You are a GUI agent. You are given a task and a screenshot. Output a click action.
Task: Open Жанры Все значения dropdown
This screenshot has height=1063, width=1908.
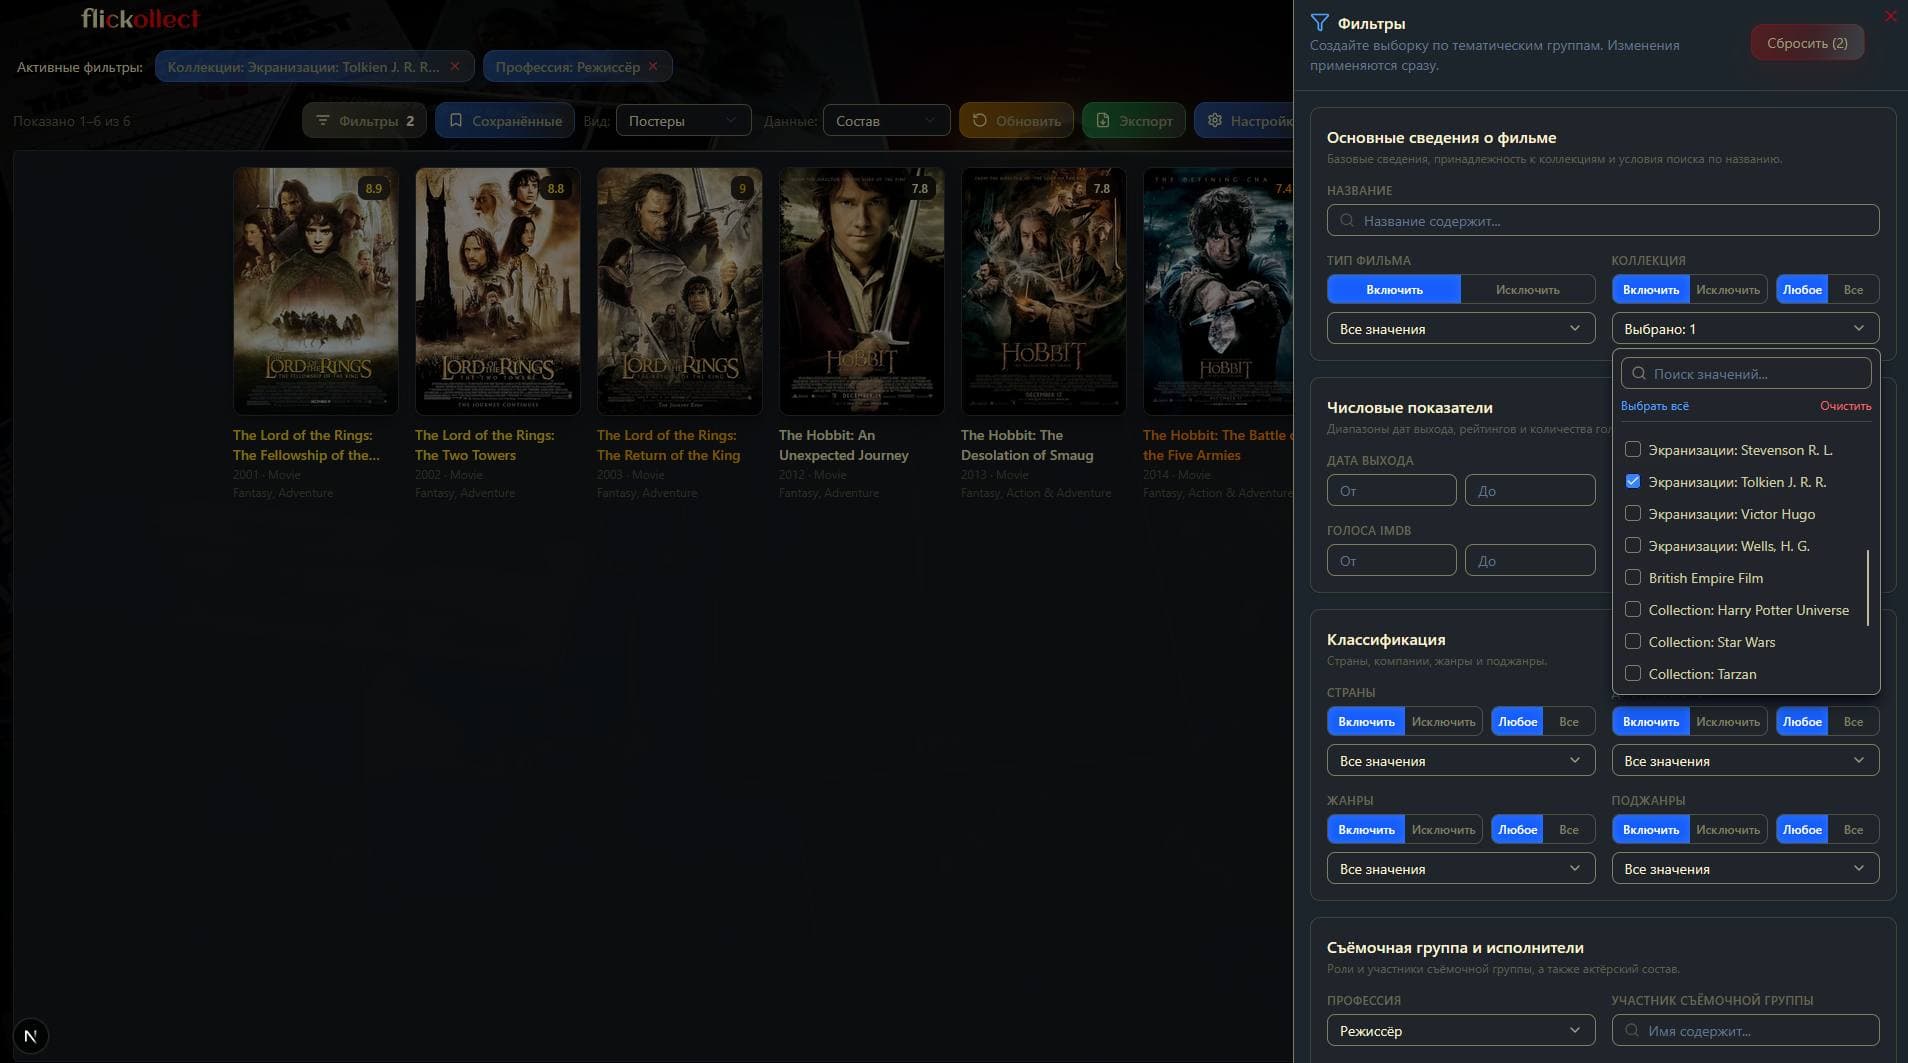(1461, 869)
